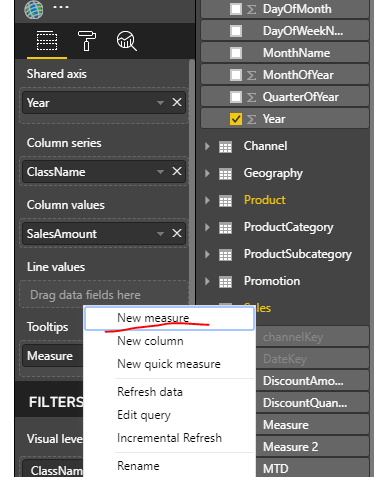Select the Measure field in Sales
Viewport: 374px width, 477px height.
(x=312, y=425)
